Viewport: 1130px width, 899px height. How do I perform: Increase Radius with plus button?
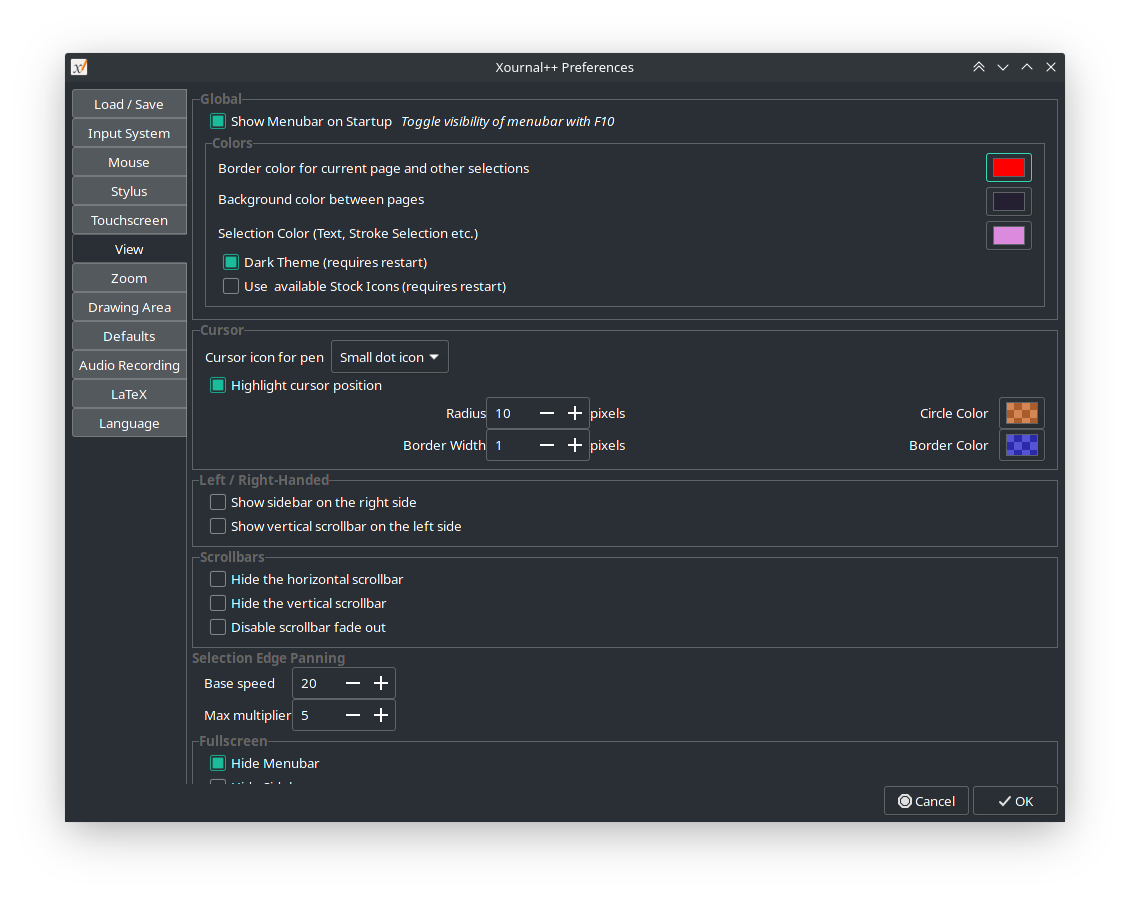[x=574, y=413]
